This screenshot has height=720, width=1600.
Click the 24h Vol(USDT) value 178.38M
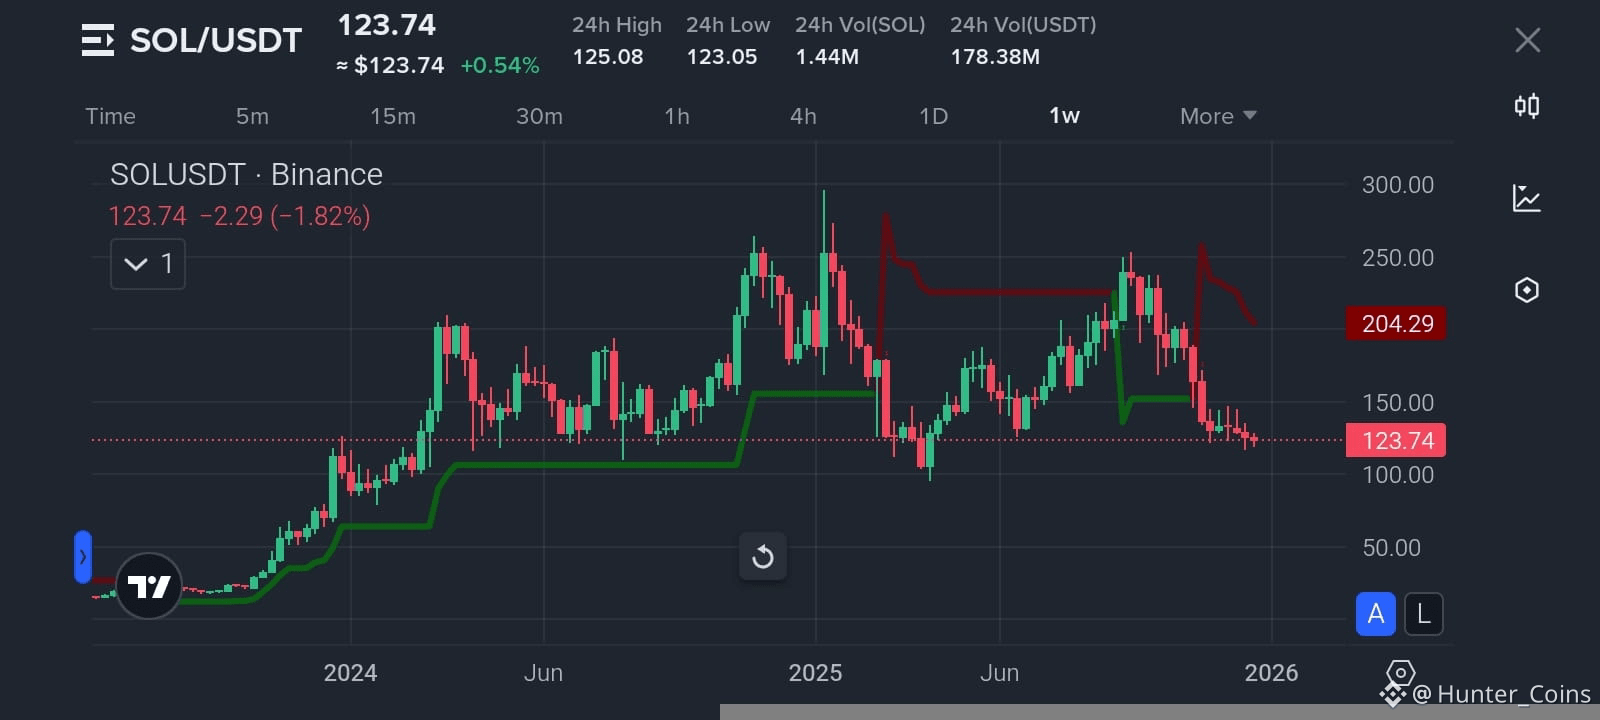coord(995,57)
